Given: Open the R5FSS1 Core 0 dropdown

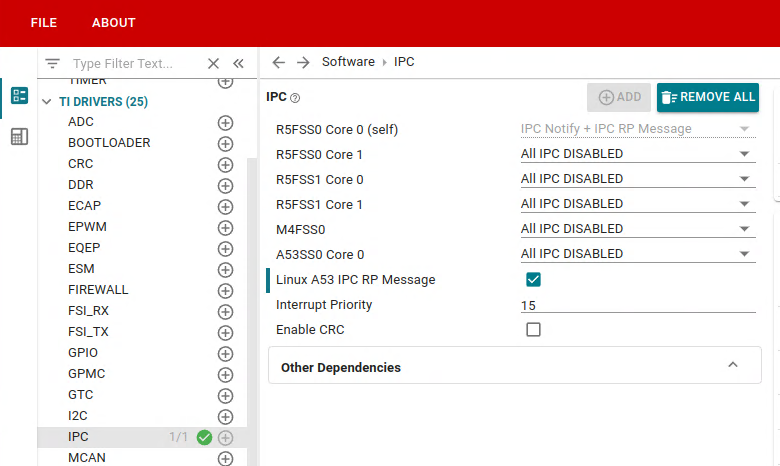Looking at the screenshot, I should [x=638, y=179].
